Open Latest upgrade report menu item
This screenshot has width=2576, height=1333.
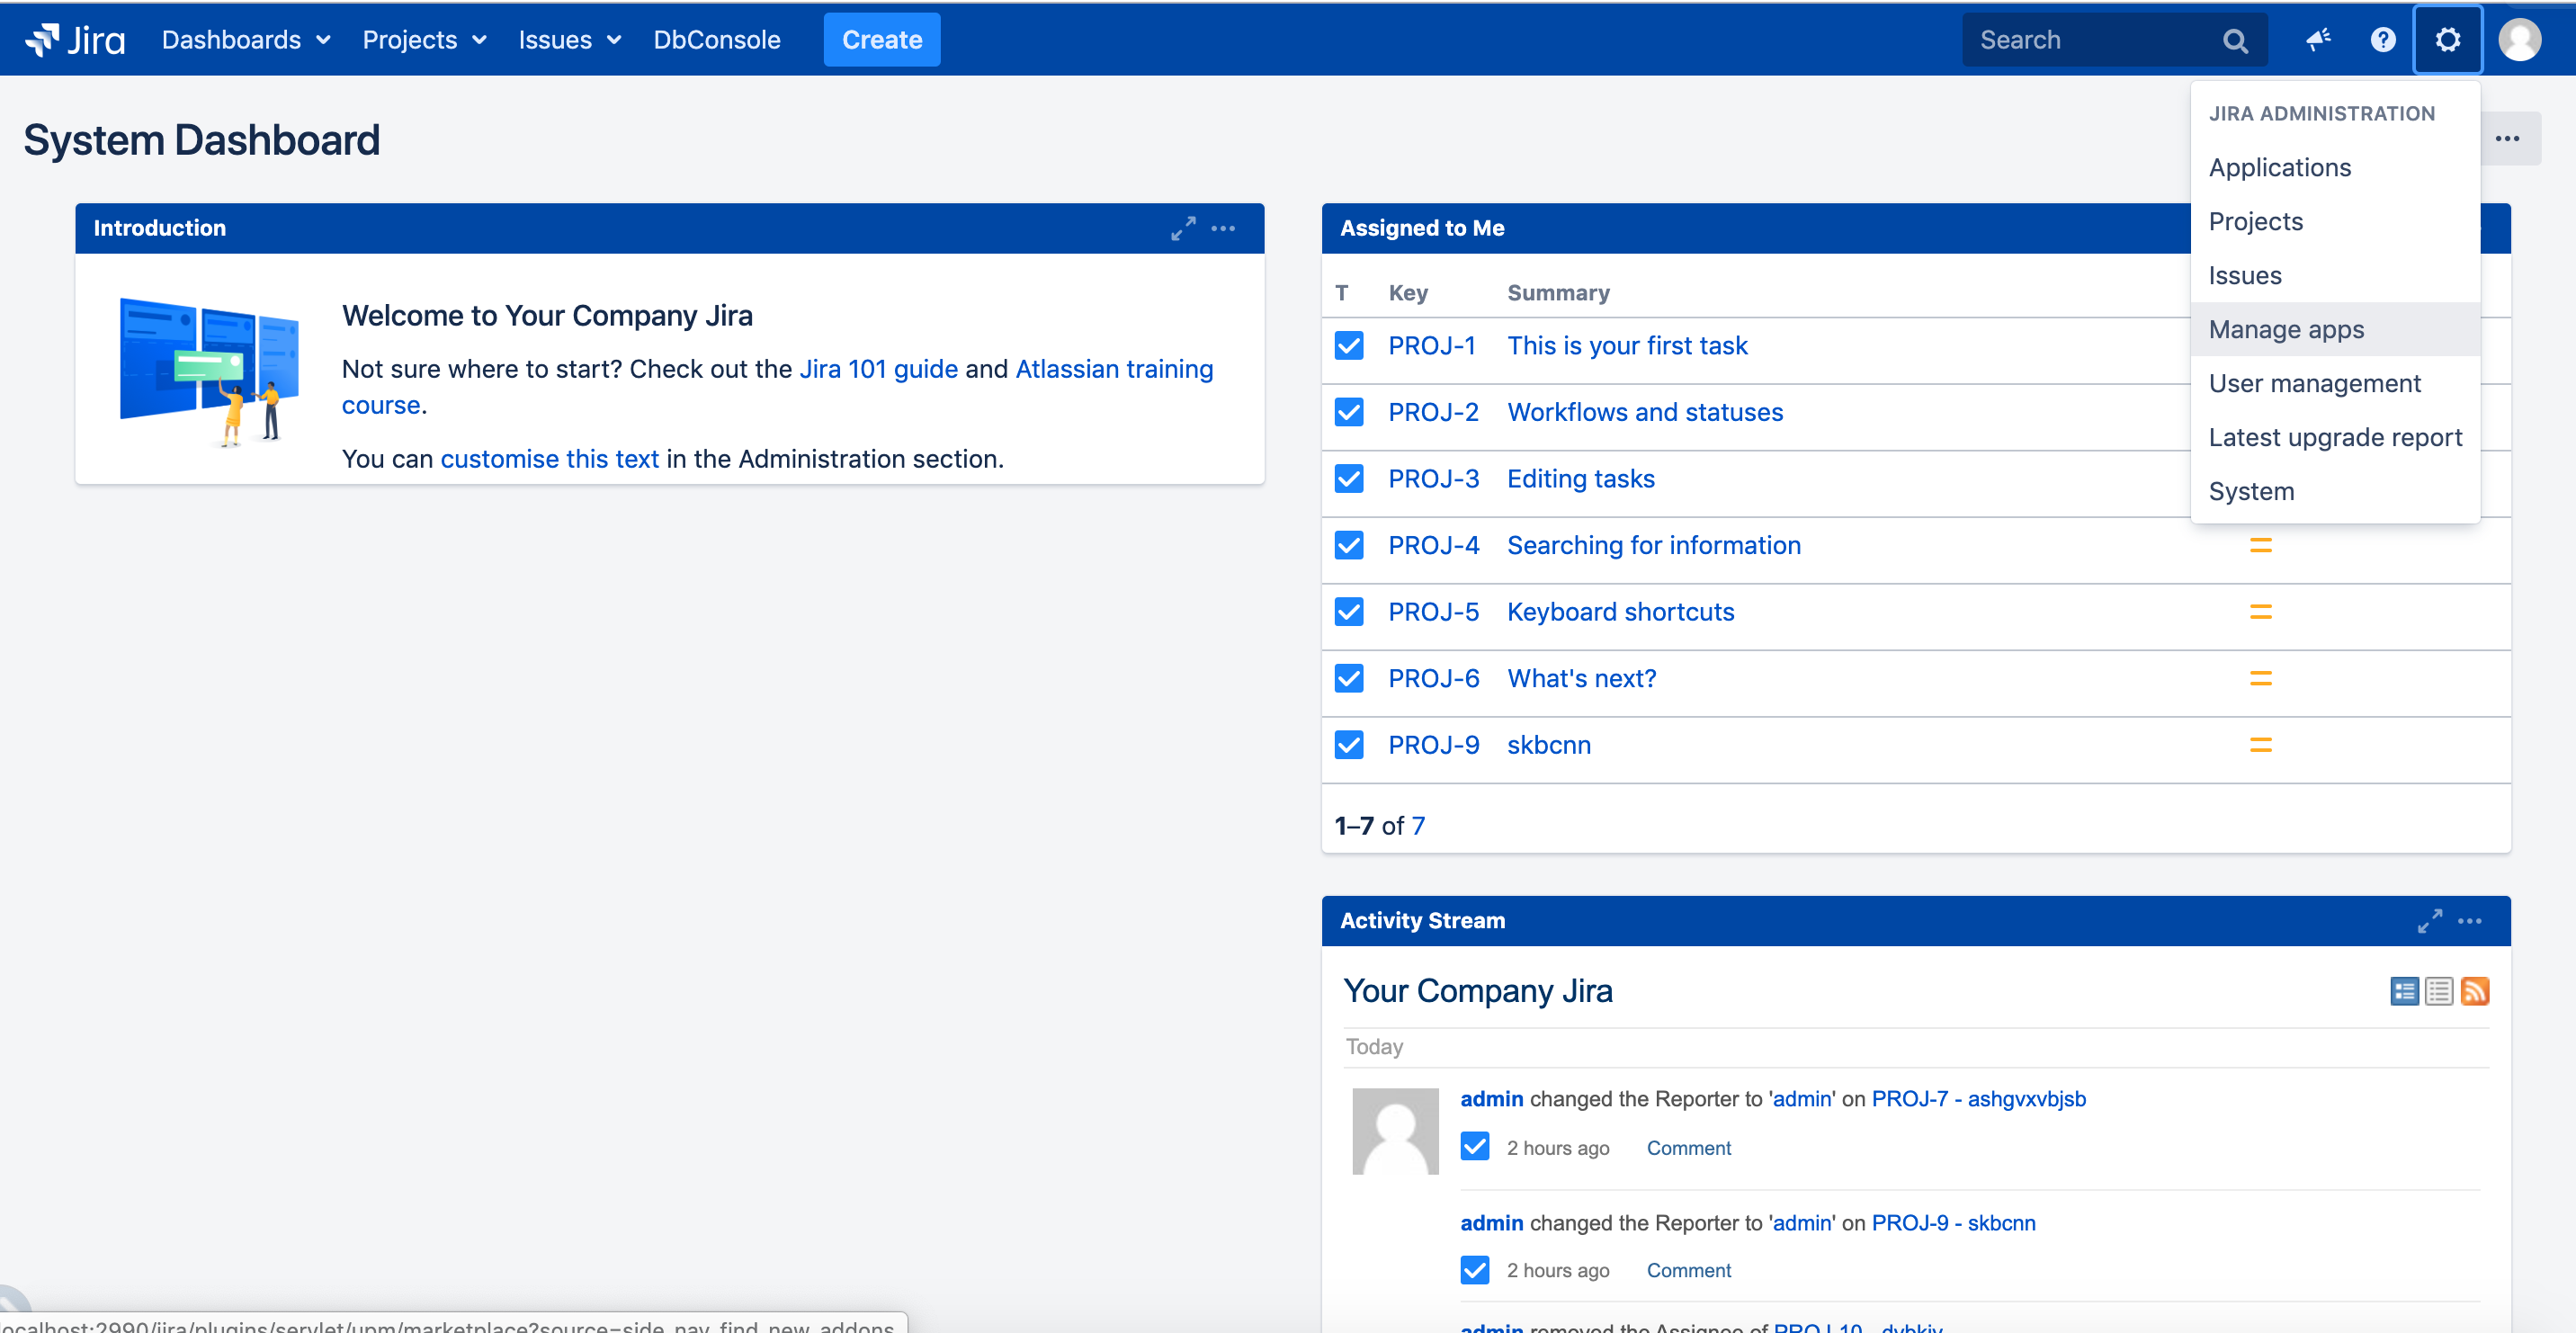(x=2334, y=437)
